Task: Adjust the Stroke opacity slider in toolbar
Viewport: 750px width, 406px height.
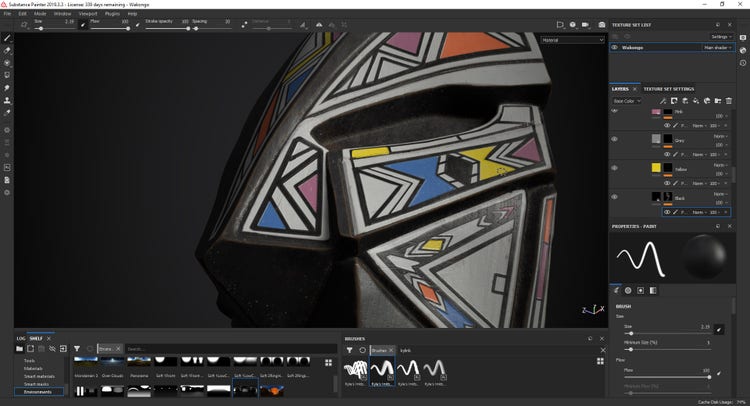Action: [167, 29]
